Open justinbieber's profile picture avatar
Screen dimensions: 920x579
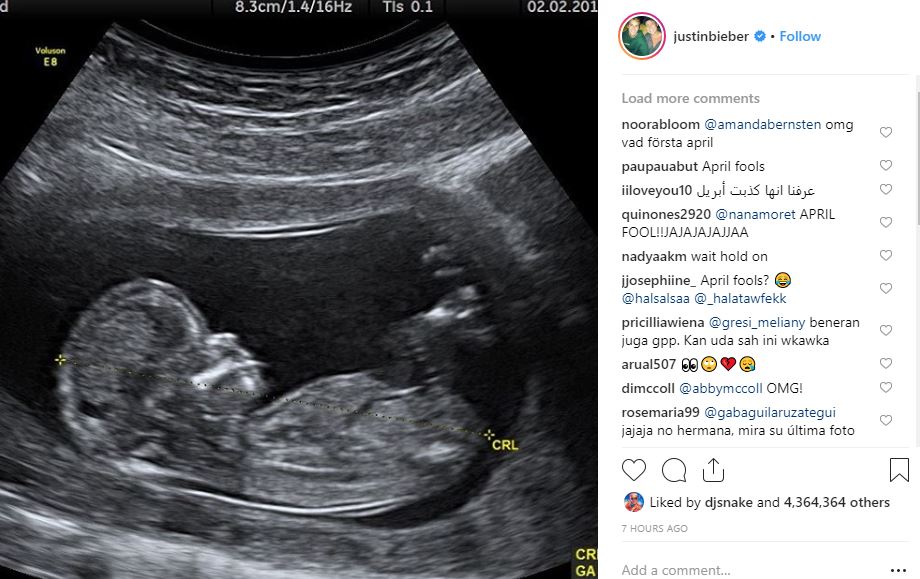642,36
